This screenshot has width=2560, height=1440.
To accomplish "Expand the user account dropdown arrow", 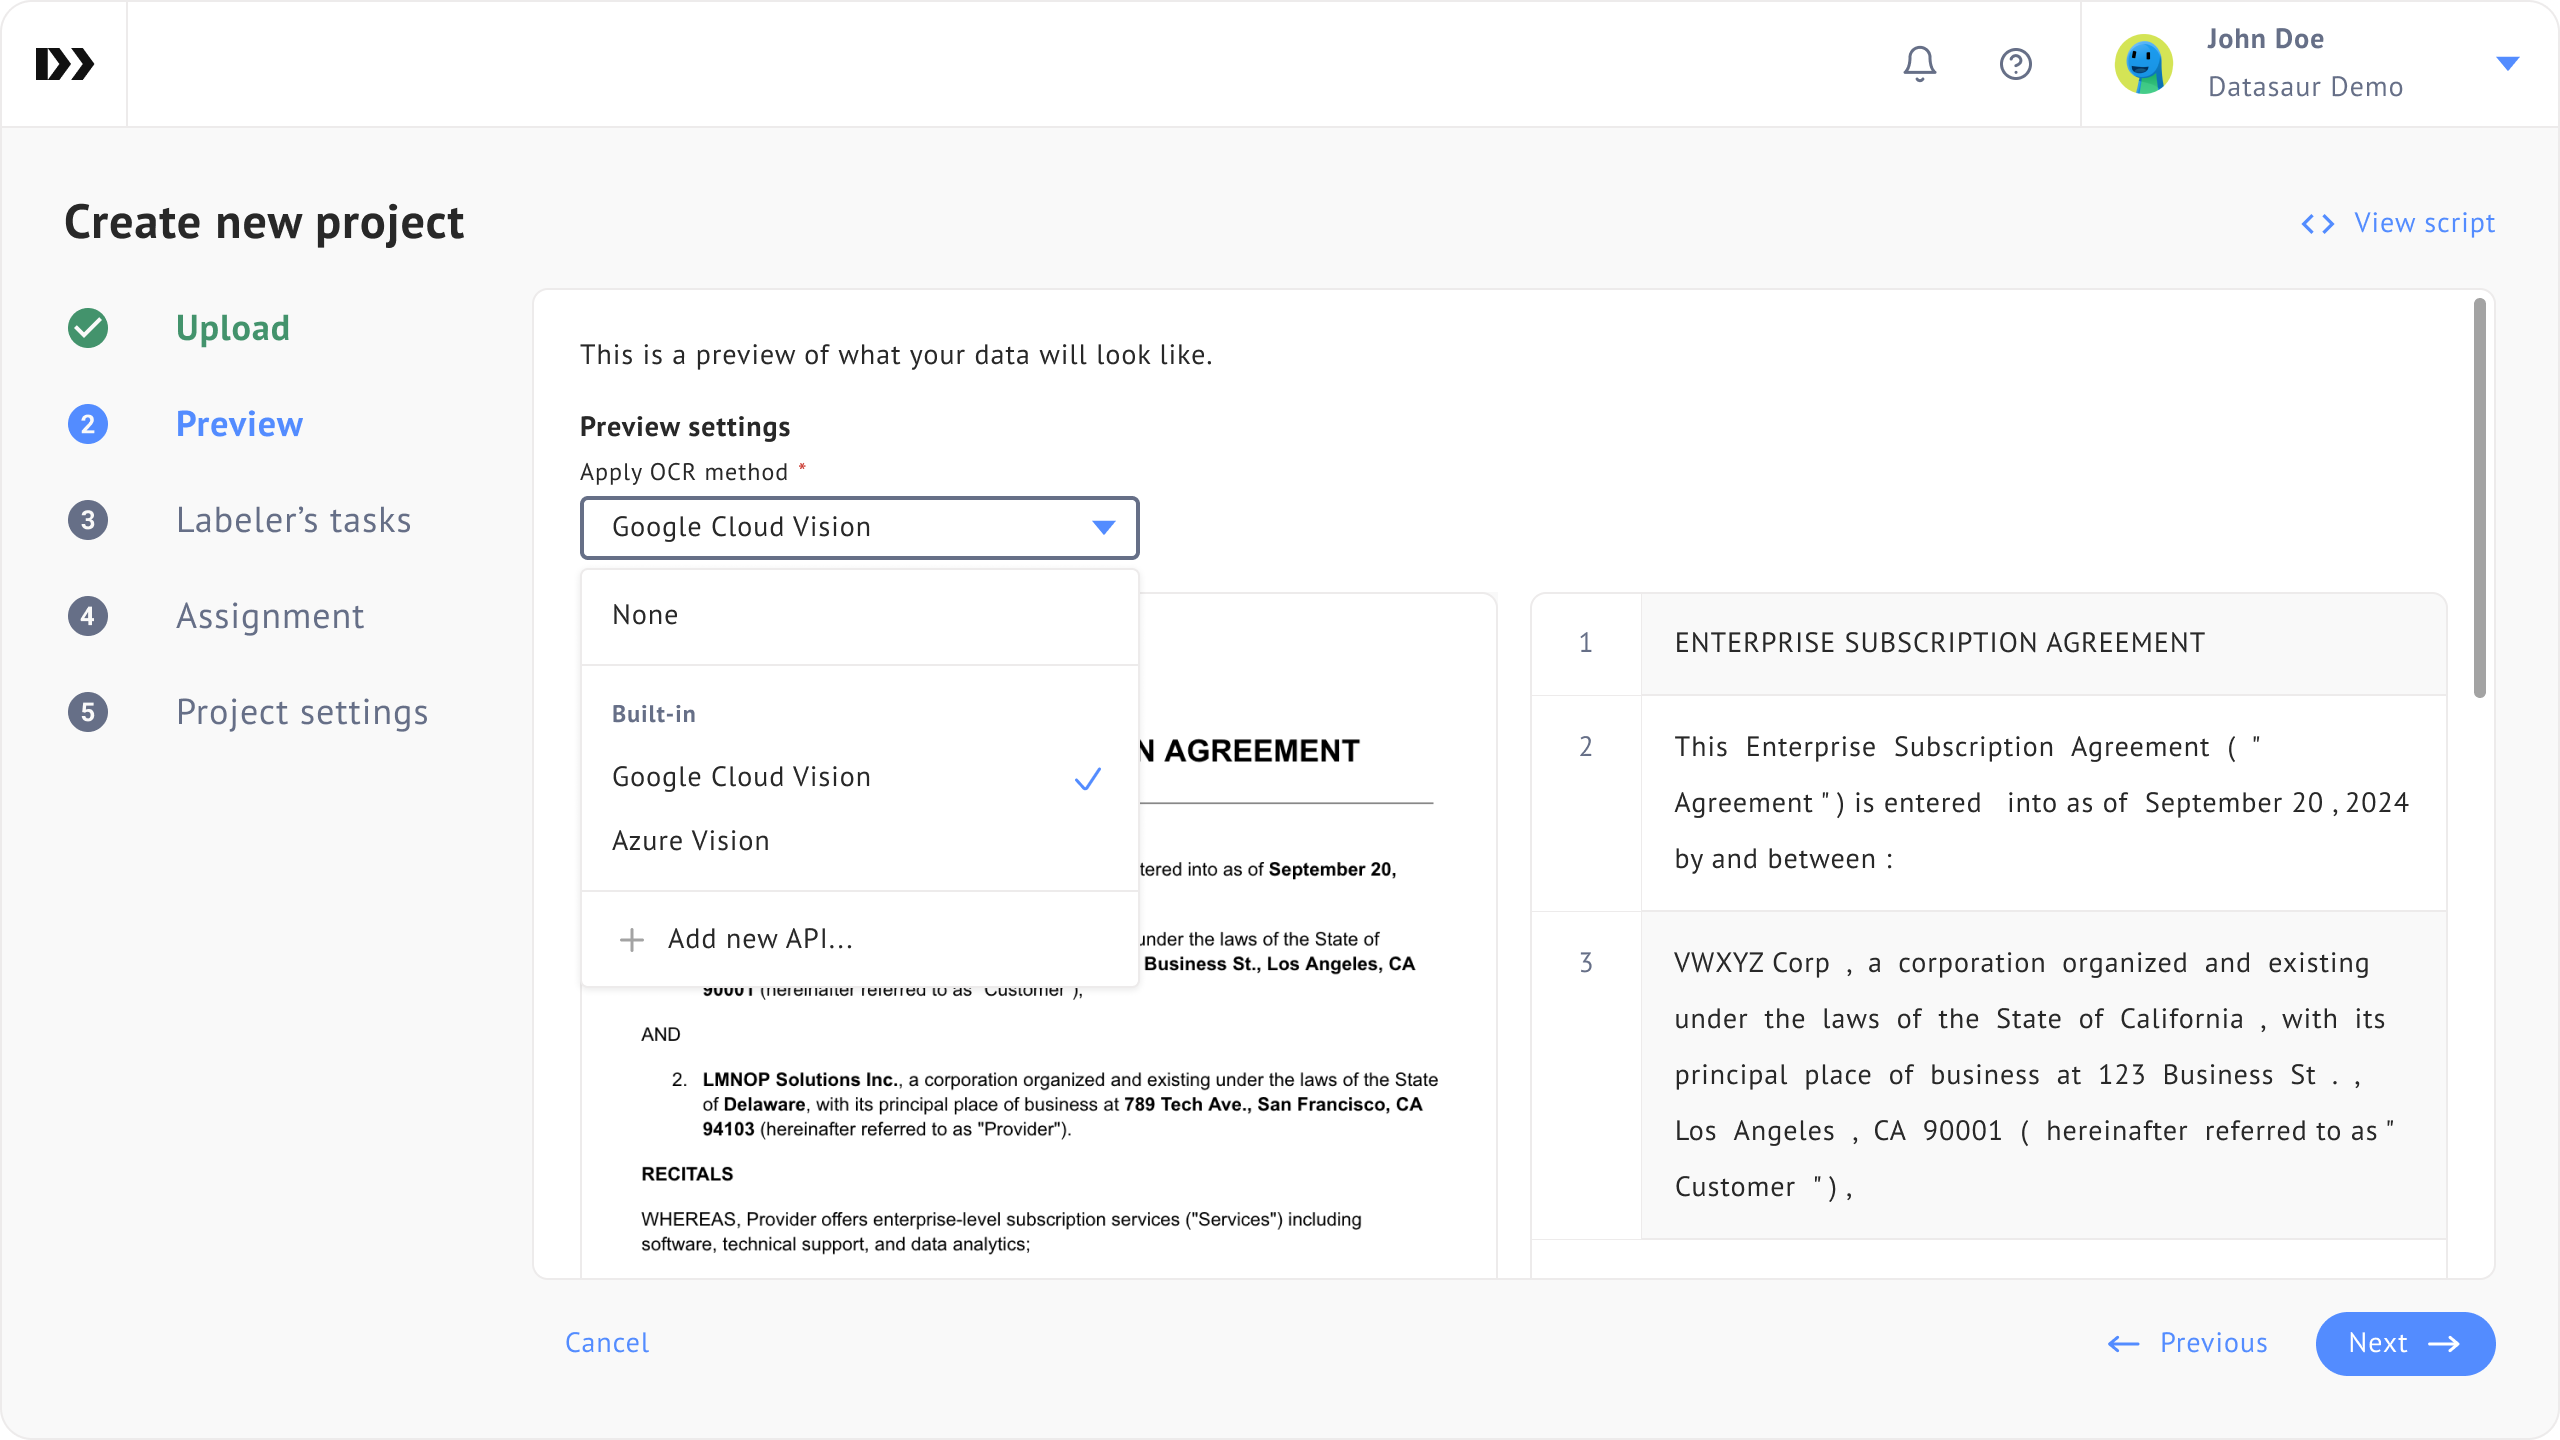I will pos(2507,64).
